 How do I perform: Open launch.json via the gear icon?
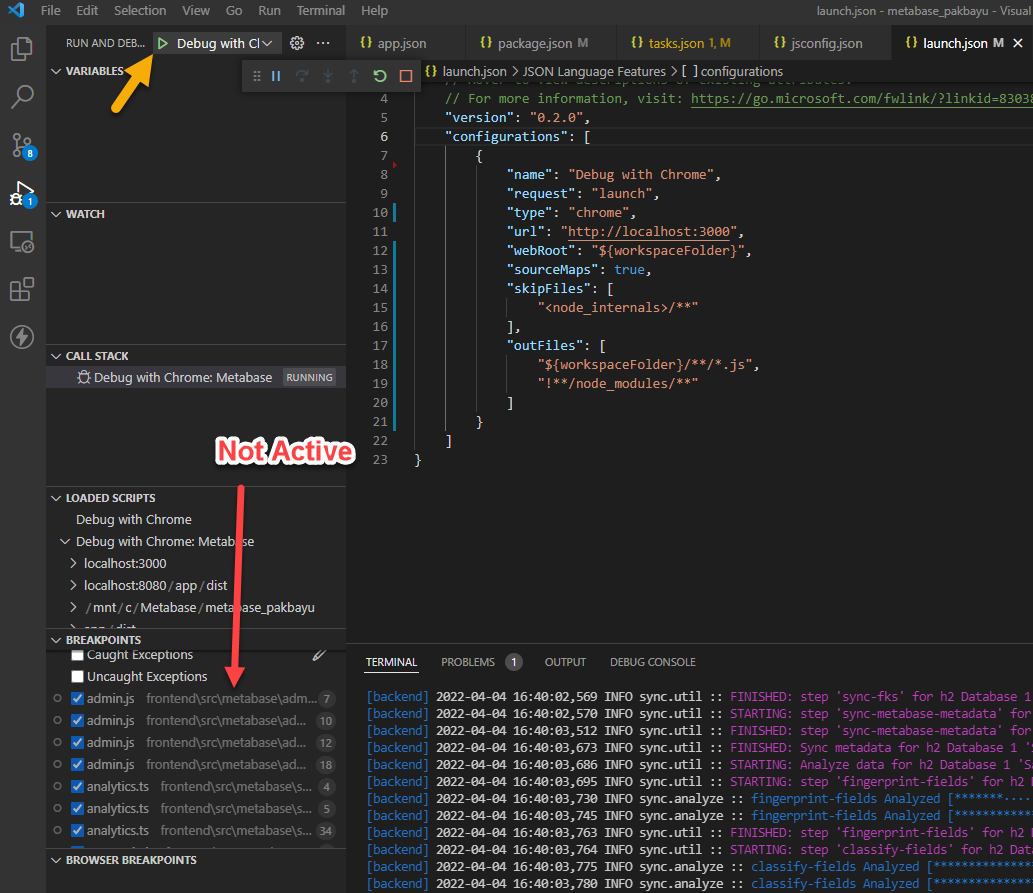click(297, 43)
